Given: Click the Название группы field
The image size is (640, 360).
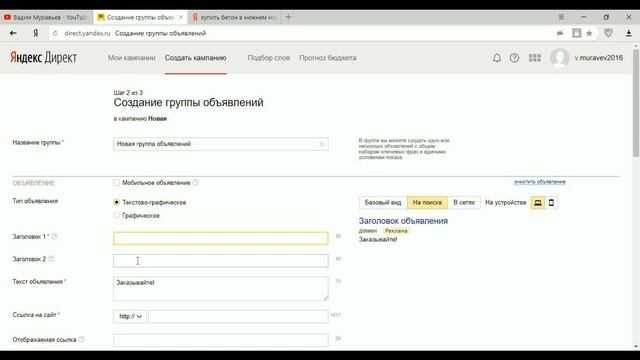Looking at the screenshot, I should pyautogui.click(x=221, y=144).
